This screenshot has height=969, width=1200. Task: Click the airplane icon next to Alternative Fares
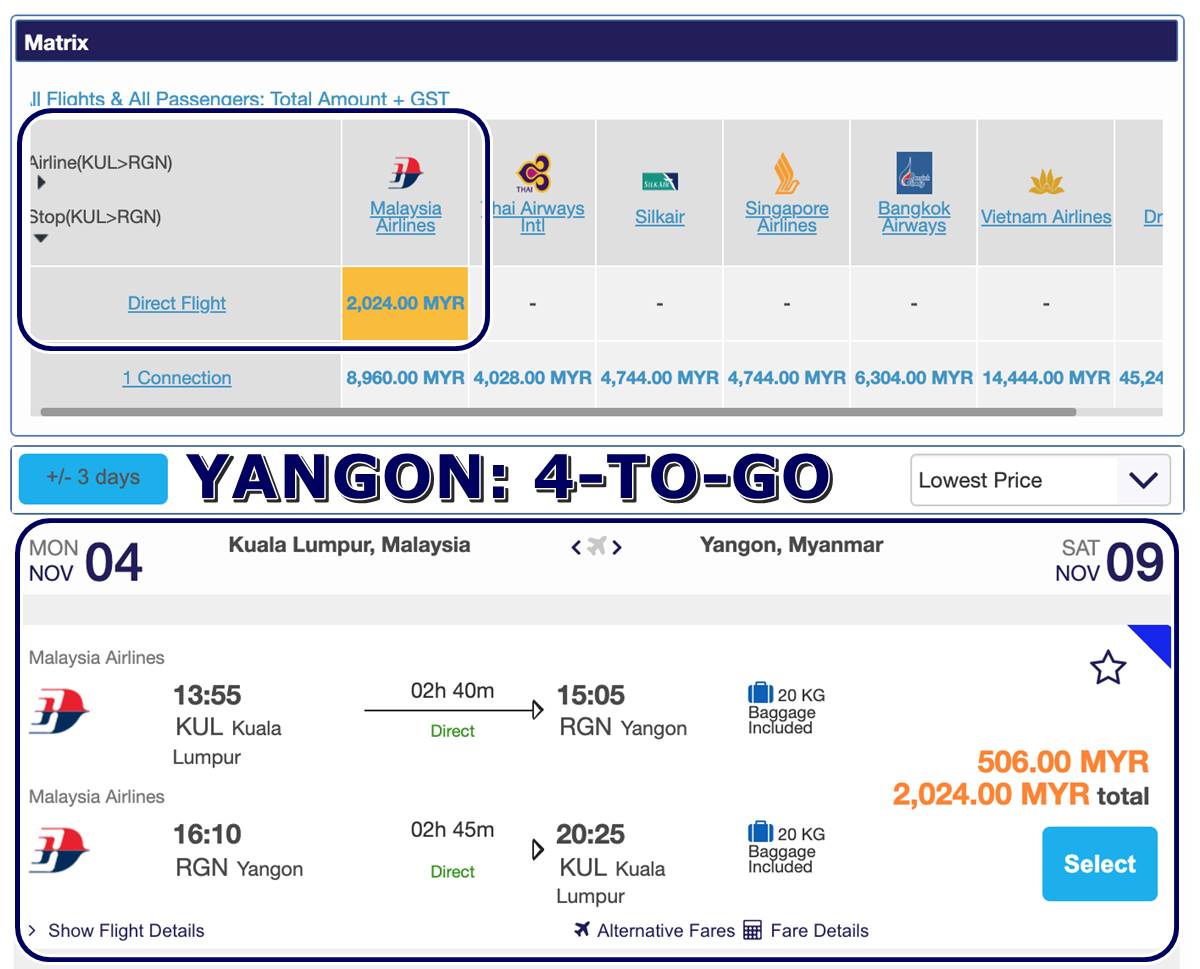582,930
